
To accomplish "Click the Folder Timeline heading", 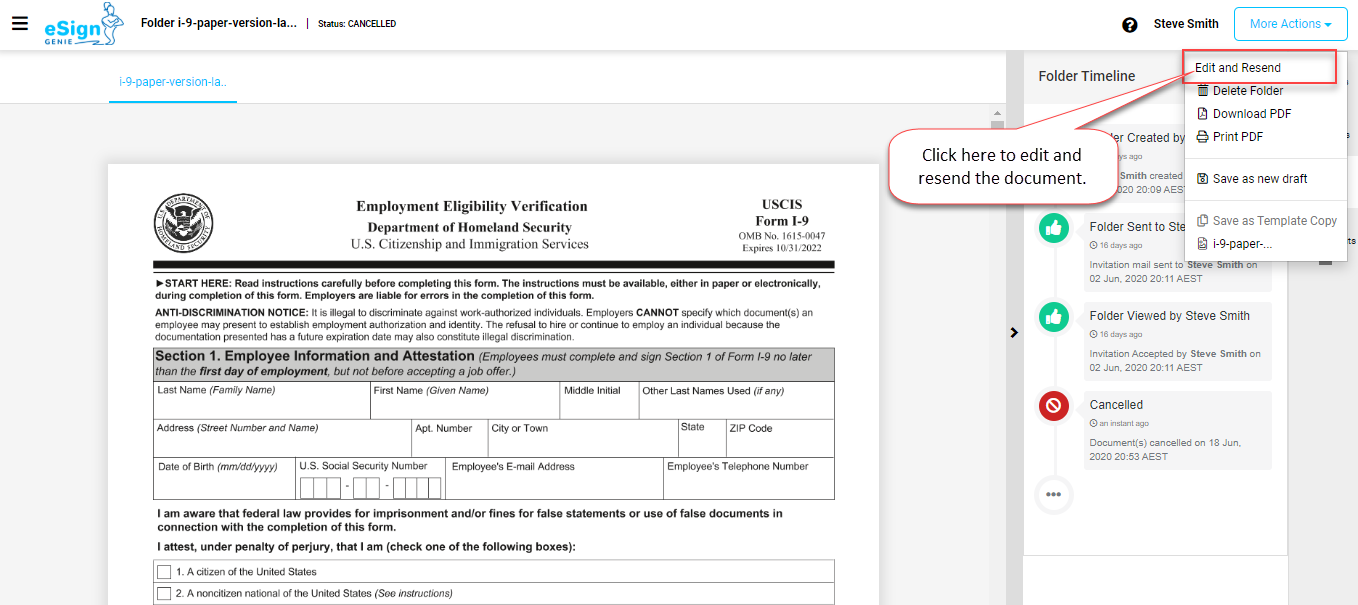I will (x=1087, y=76).
